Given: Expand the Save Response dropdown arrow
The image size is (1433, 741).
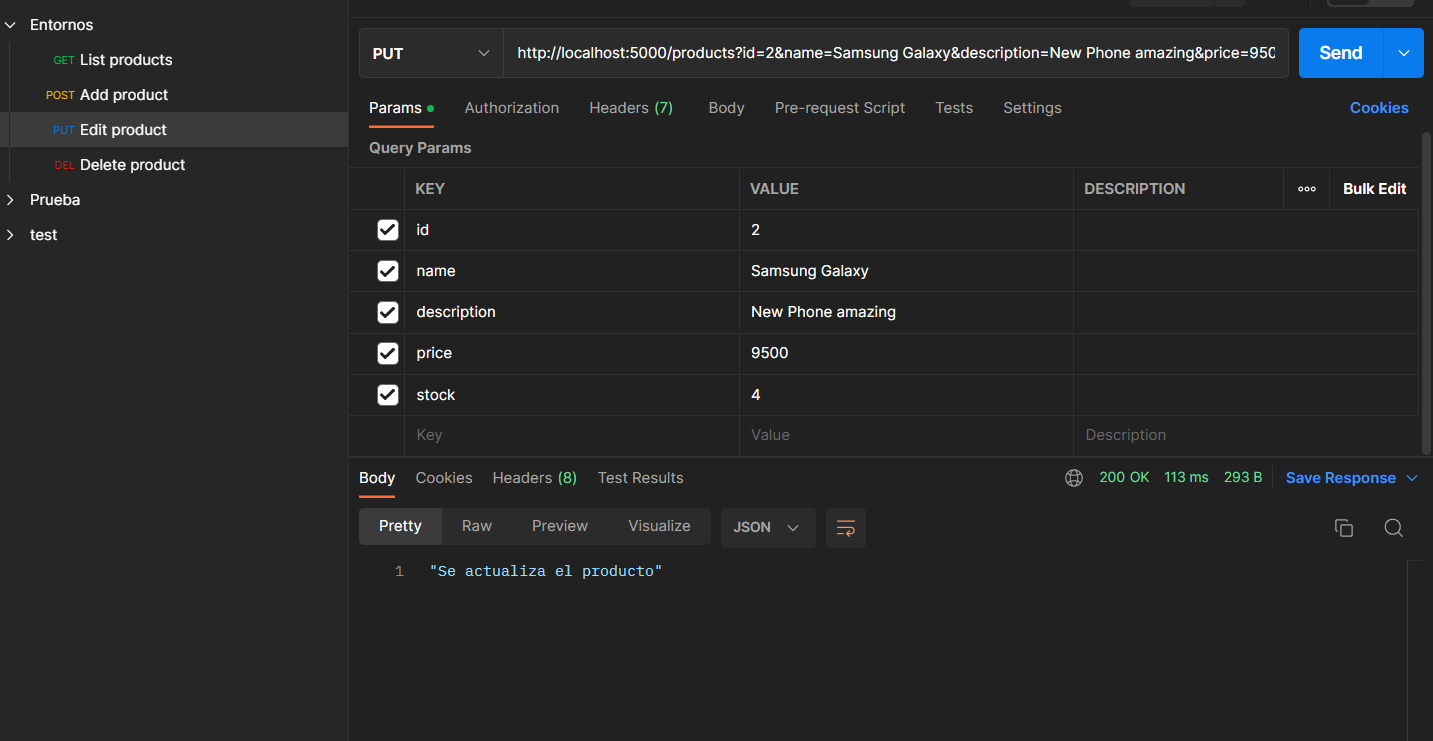Looking at the screenshot, I should point(1412,478).
